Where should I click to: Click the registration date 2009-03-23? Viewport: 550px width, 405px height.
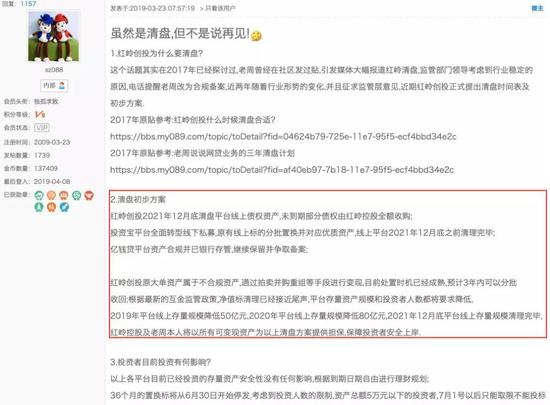[52, 142]
